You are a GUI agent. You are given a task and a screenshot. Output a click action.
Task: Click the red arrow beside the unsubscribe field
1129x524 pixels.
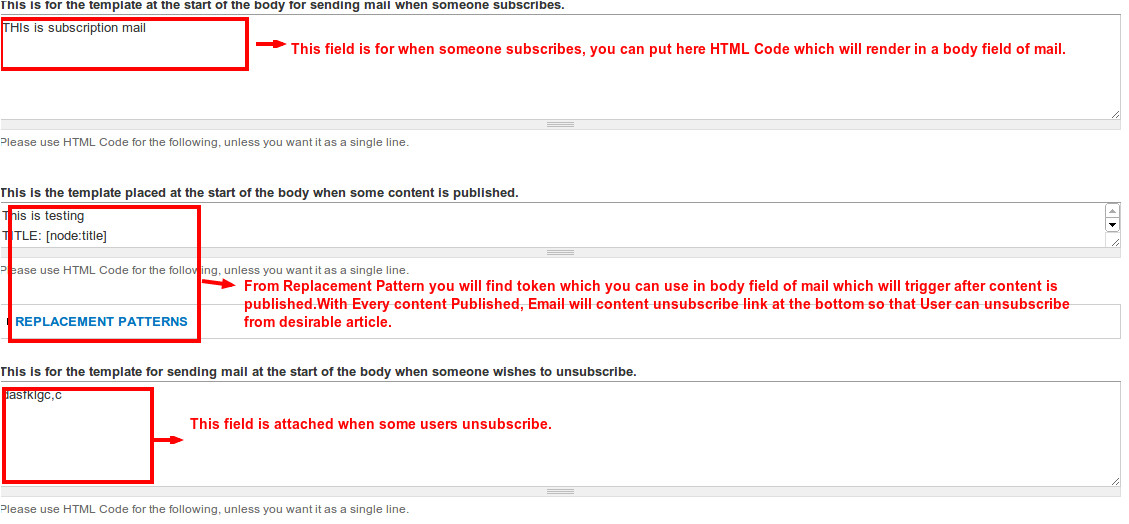(168, 439)
